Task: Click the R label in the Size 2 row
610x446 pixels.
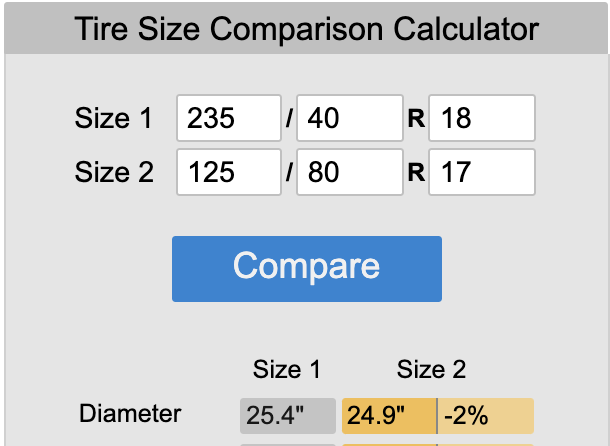Action: [416, 172]
